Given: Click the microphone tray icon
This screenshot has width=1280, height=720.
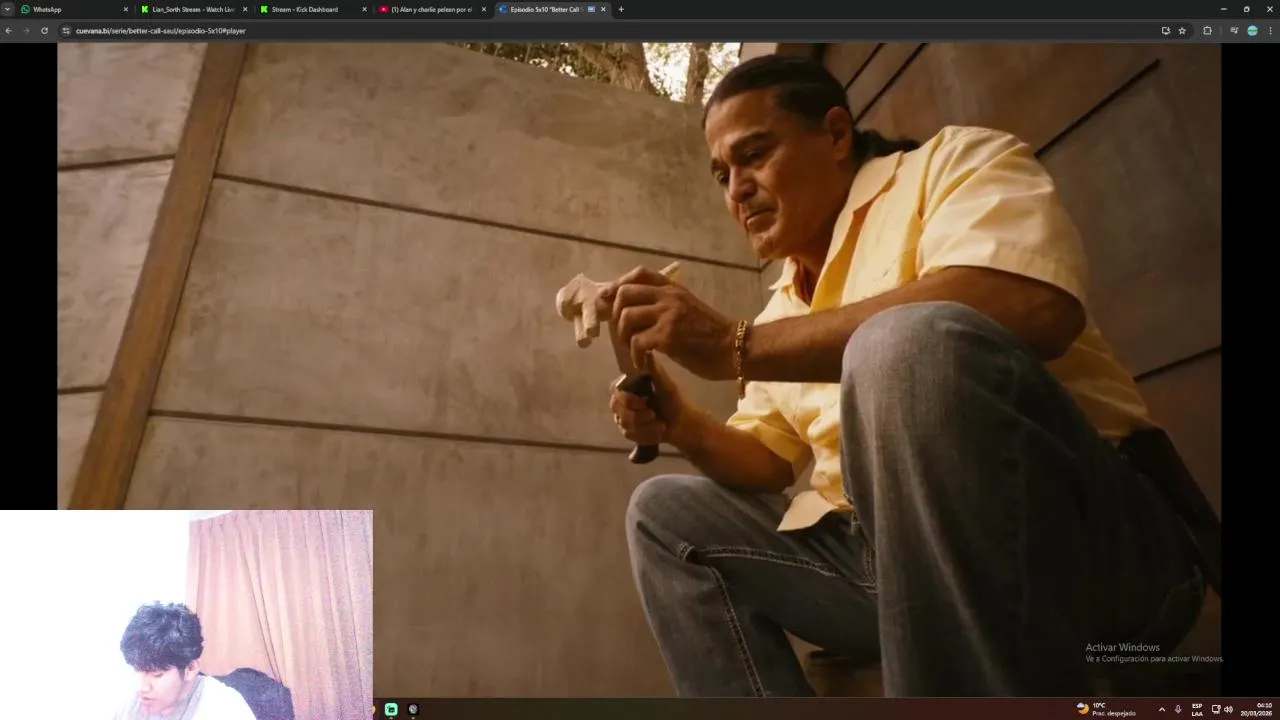Looking at the screenshot, I should 1178,709.
